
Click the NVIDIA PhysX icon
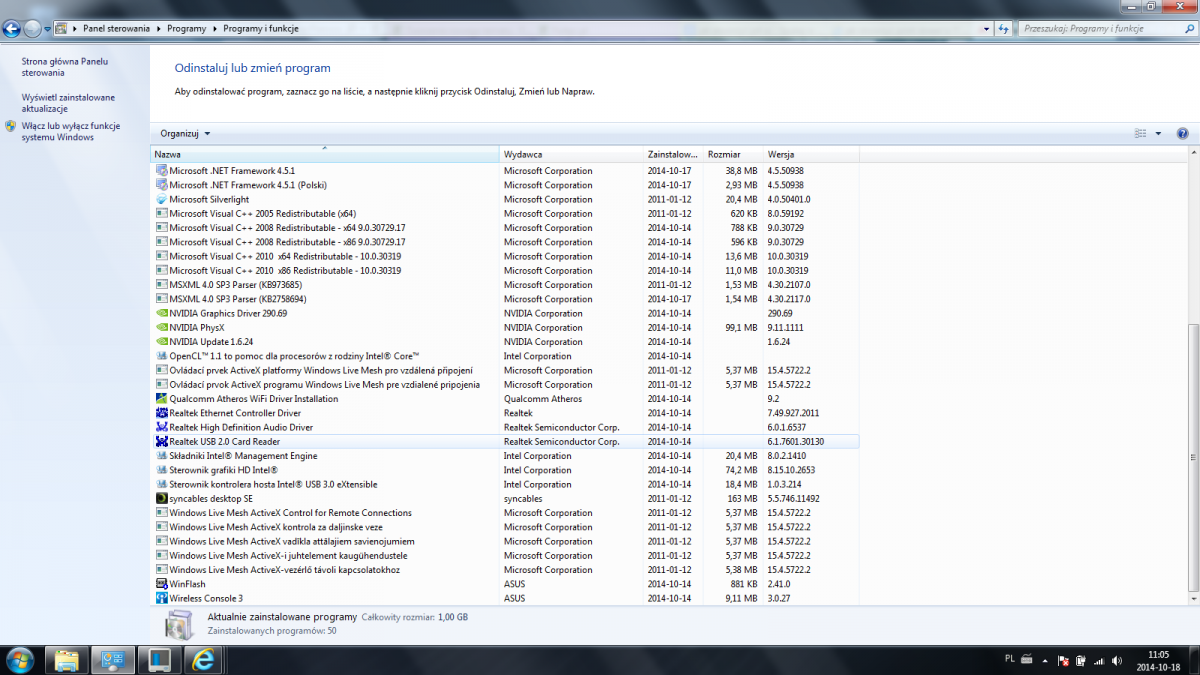tap(162, 327)
